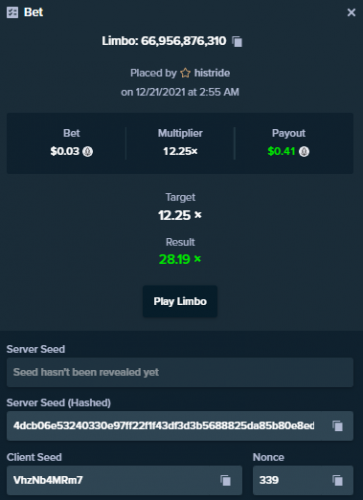The width and height of the screenshot is (363, 500).
Task: Click the Bet header icon
Action: pos(12,13)
